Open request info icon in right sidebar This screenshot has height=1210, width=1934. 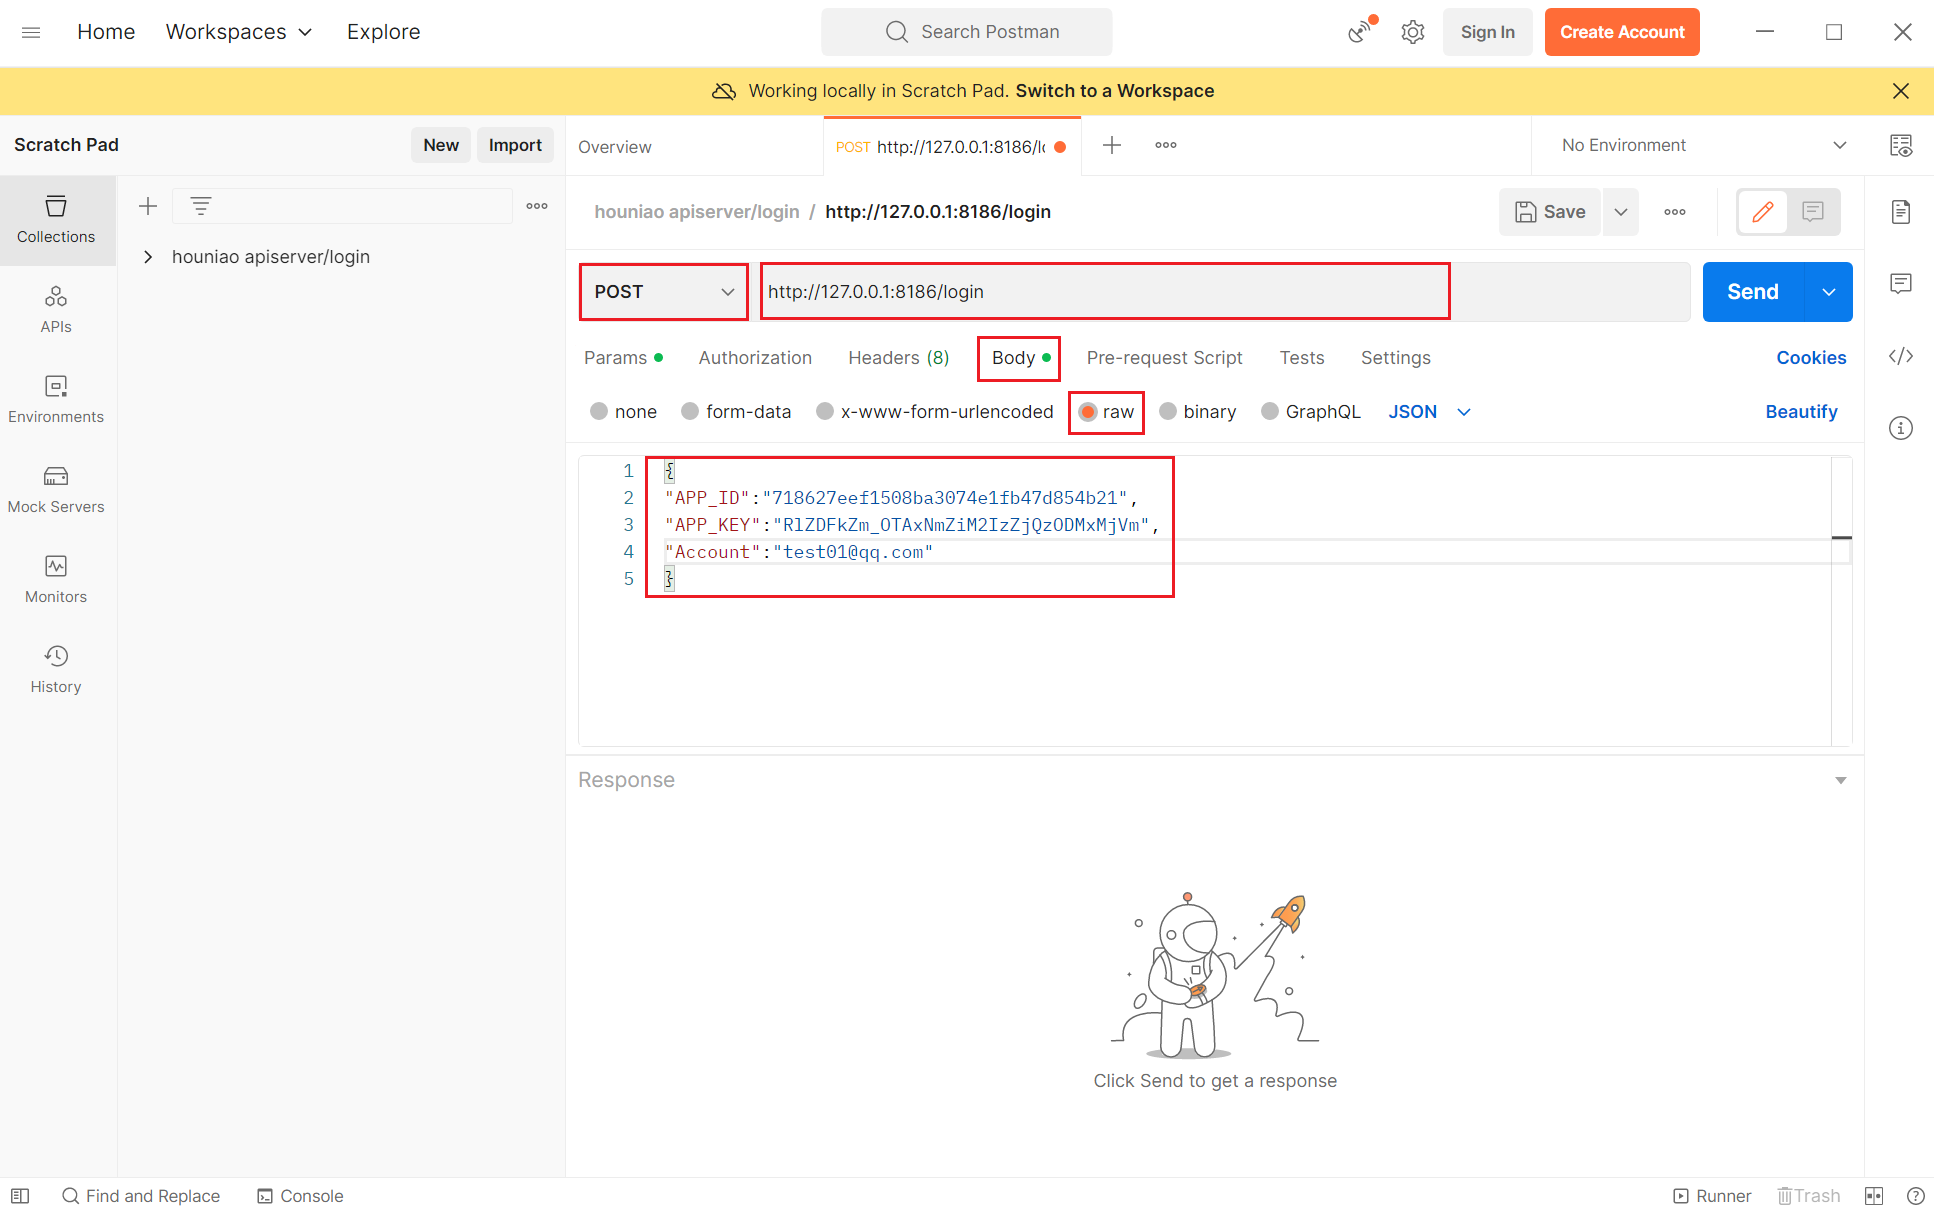(1901, 428)
